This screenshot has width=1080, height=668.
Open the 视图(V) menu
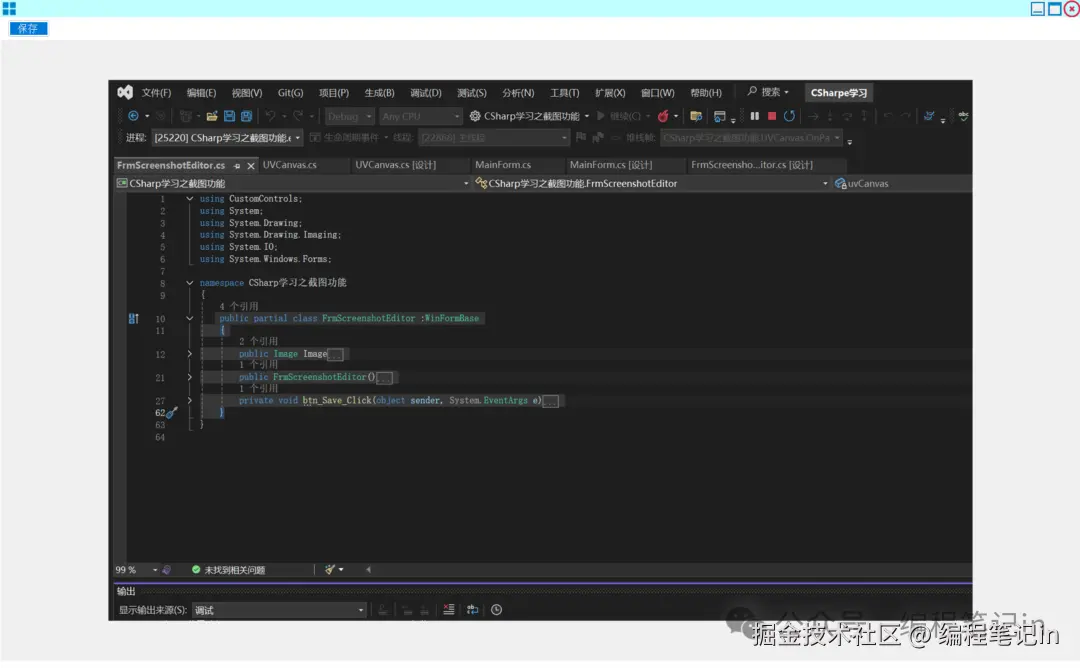(x=247, y=93)
